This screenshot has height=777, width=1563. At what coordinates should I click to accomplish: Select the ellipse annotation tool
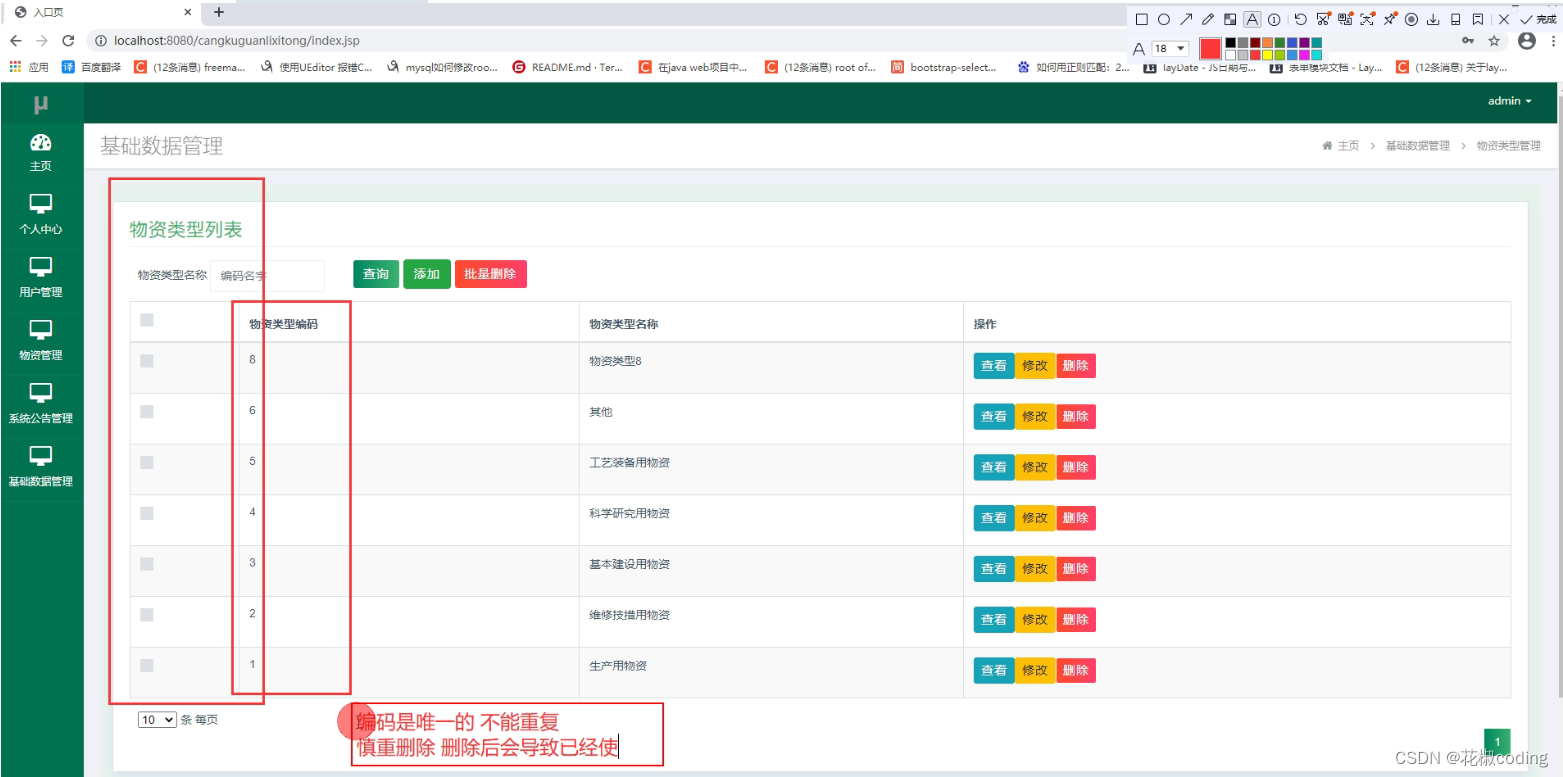click(1164, 19)
